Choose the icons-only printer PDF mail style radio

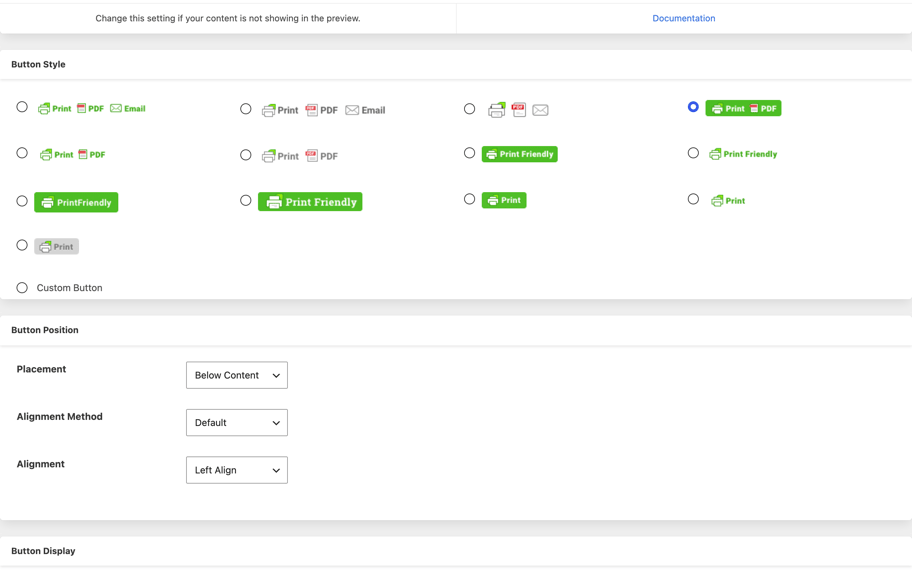(469, 109)
